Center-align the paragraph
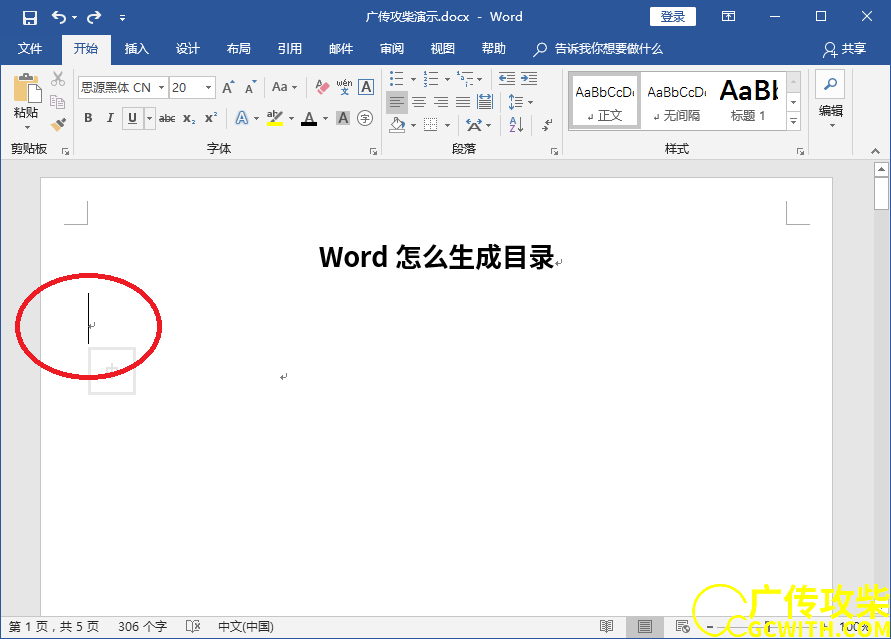The height and width of the screenshot is (639, 891). (419, 102)
